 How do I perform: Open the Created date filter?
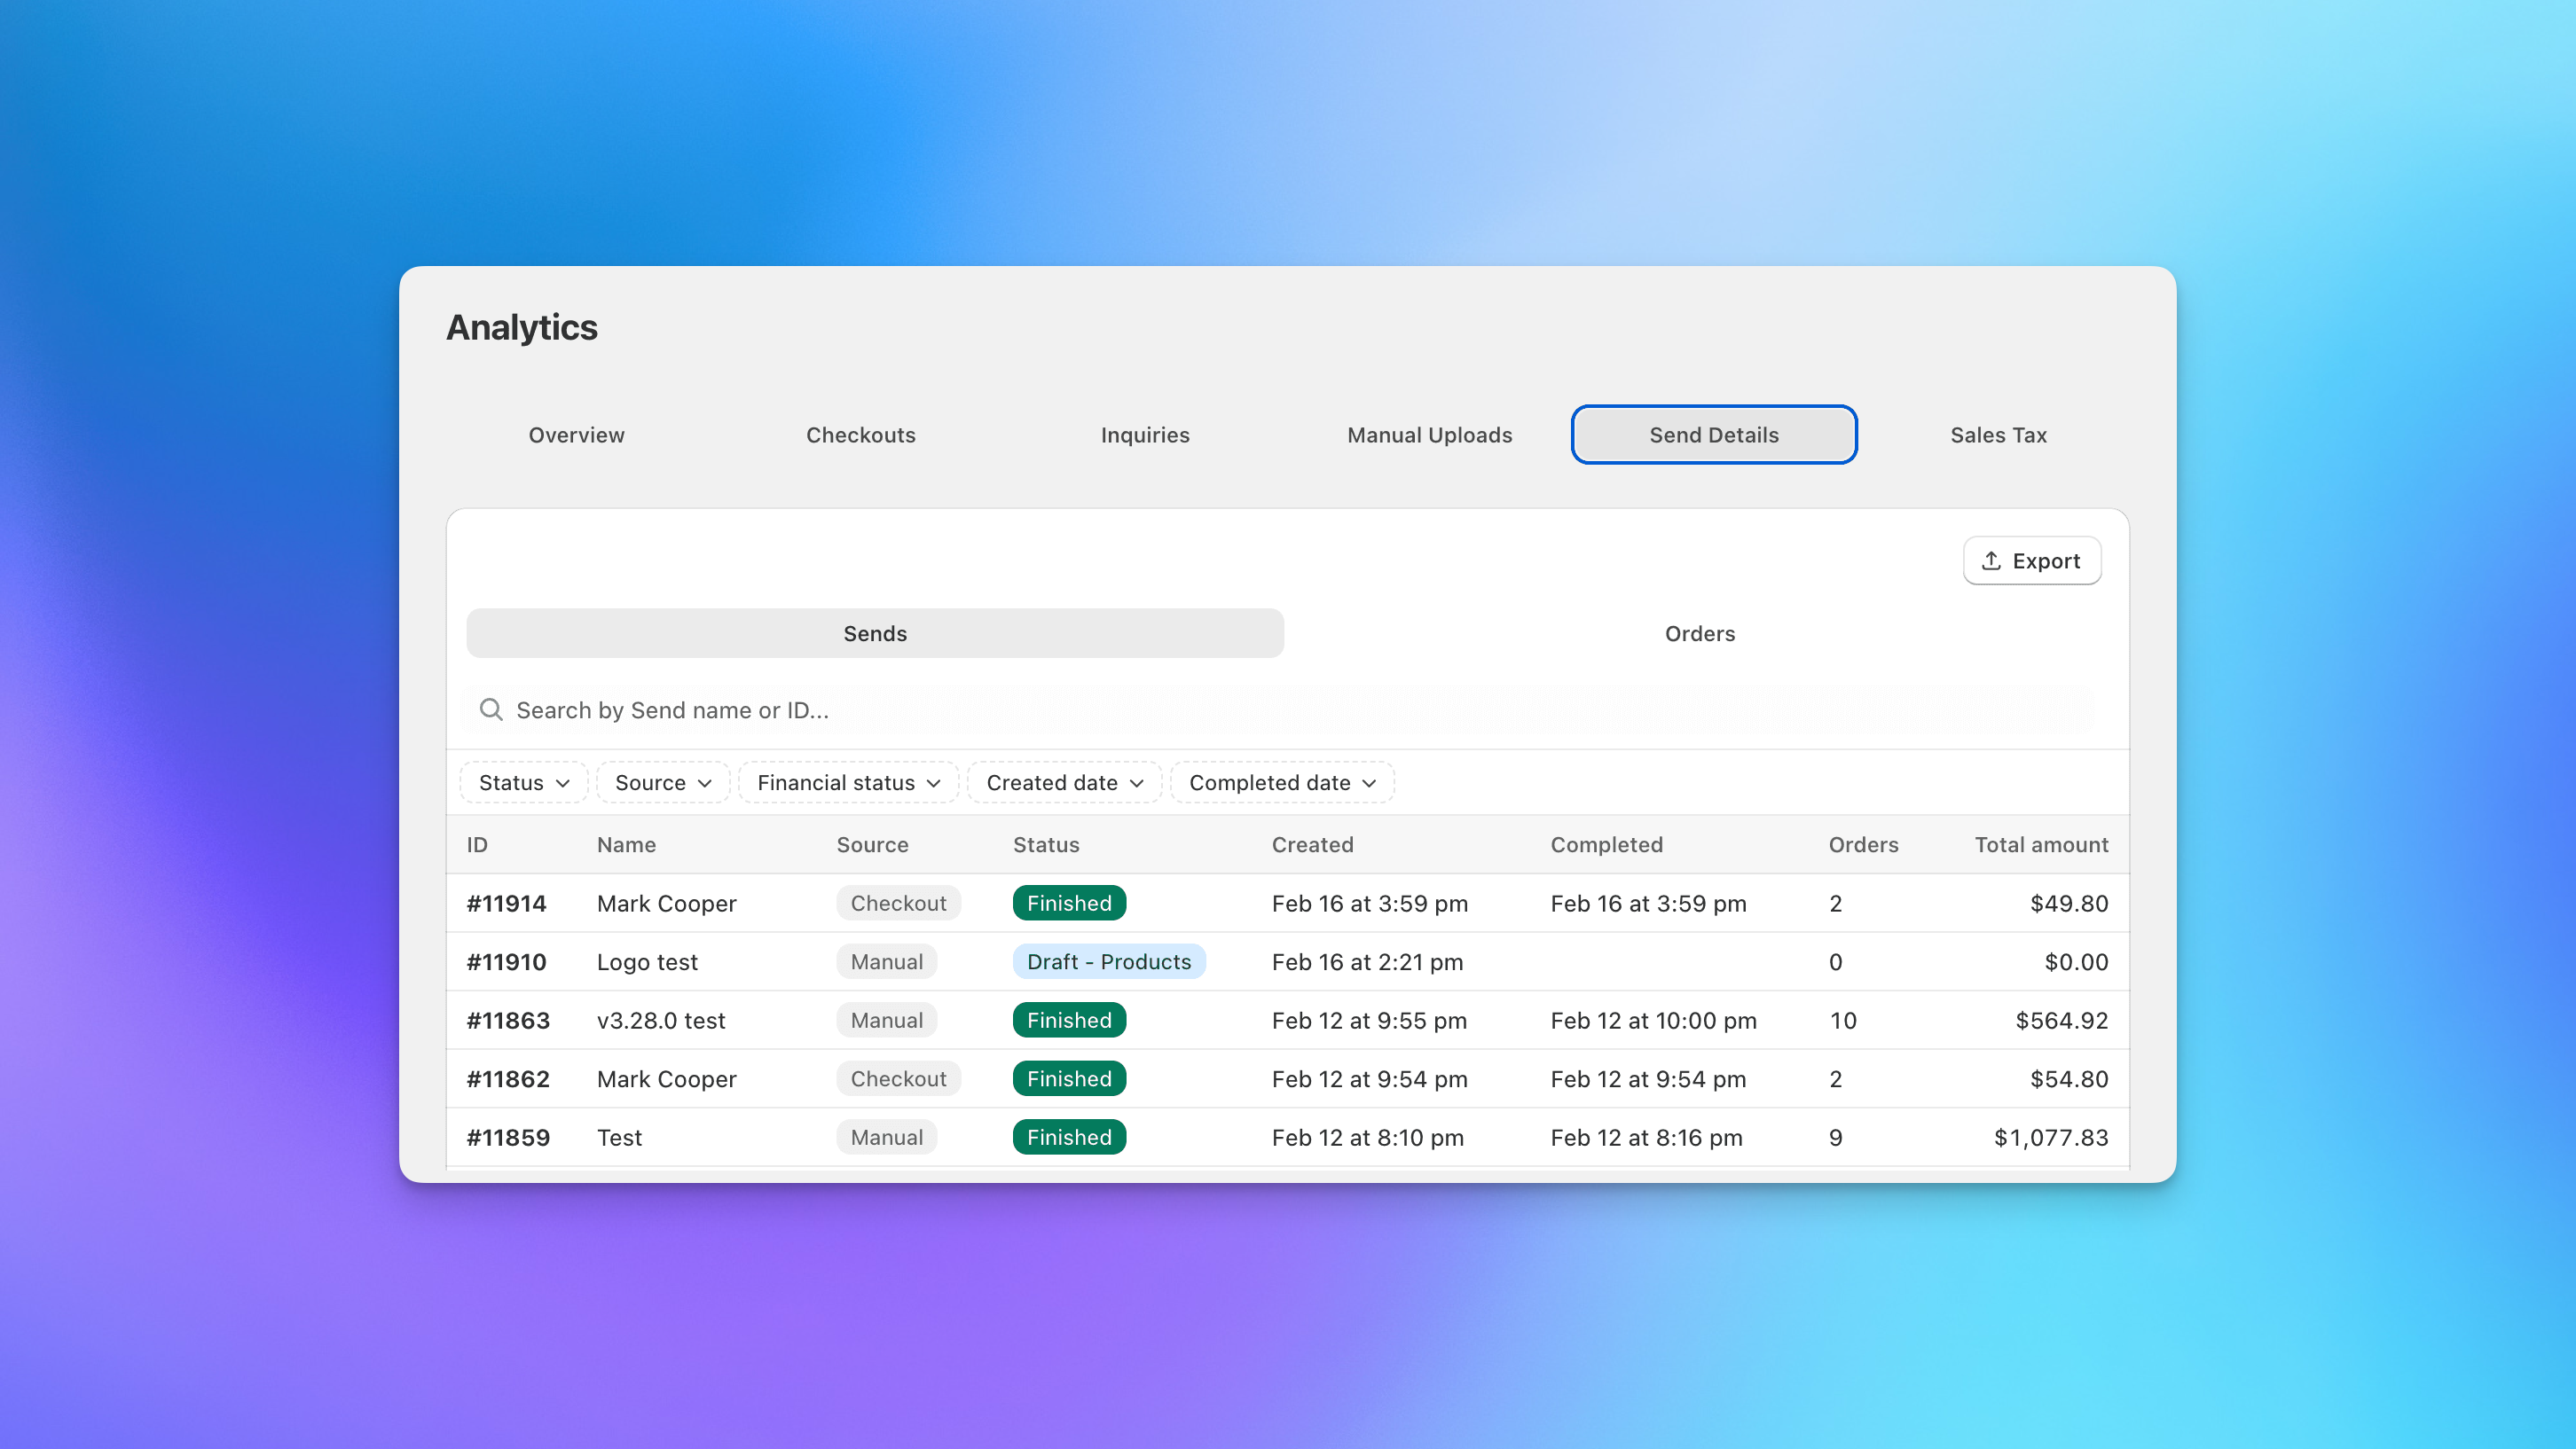tap(1063, 782)
